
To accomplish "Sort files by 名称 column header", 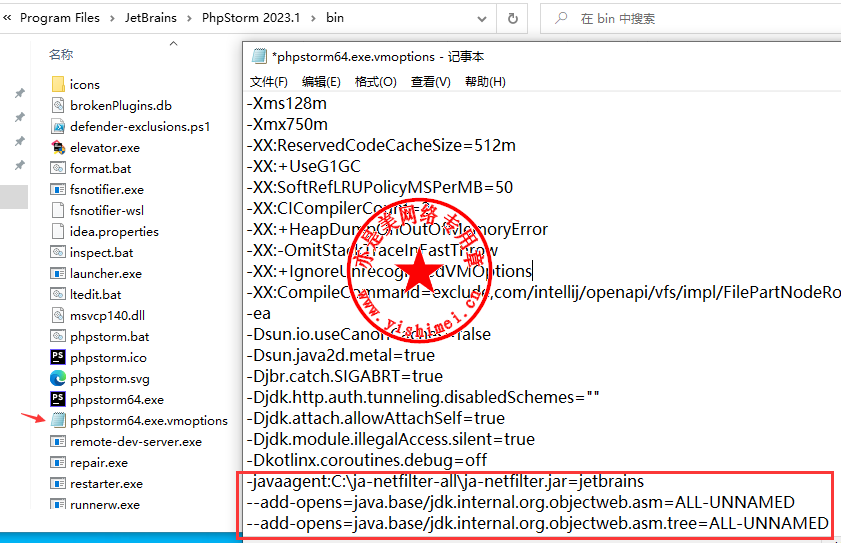I will [x=61, y=54].
